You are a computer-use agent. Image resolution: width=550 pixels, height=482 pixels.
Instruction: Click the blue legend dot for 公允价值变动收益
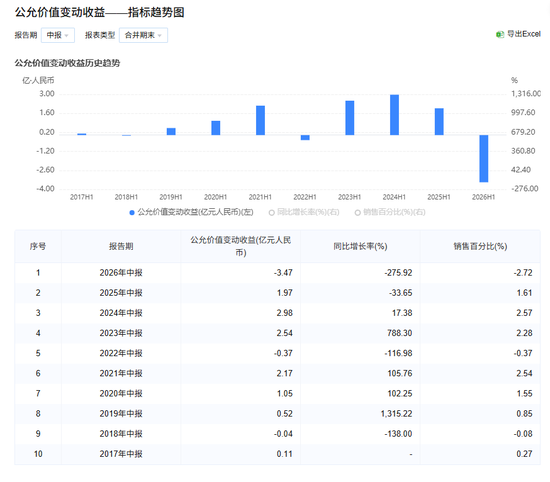coord(132,213)
